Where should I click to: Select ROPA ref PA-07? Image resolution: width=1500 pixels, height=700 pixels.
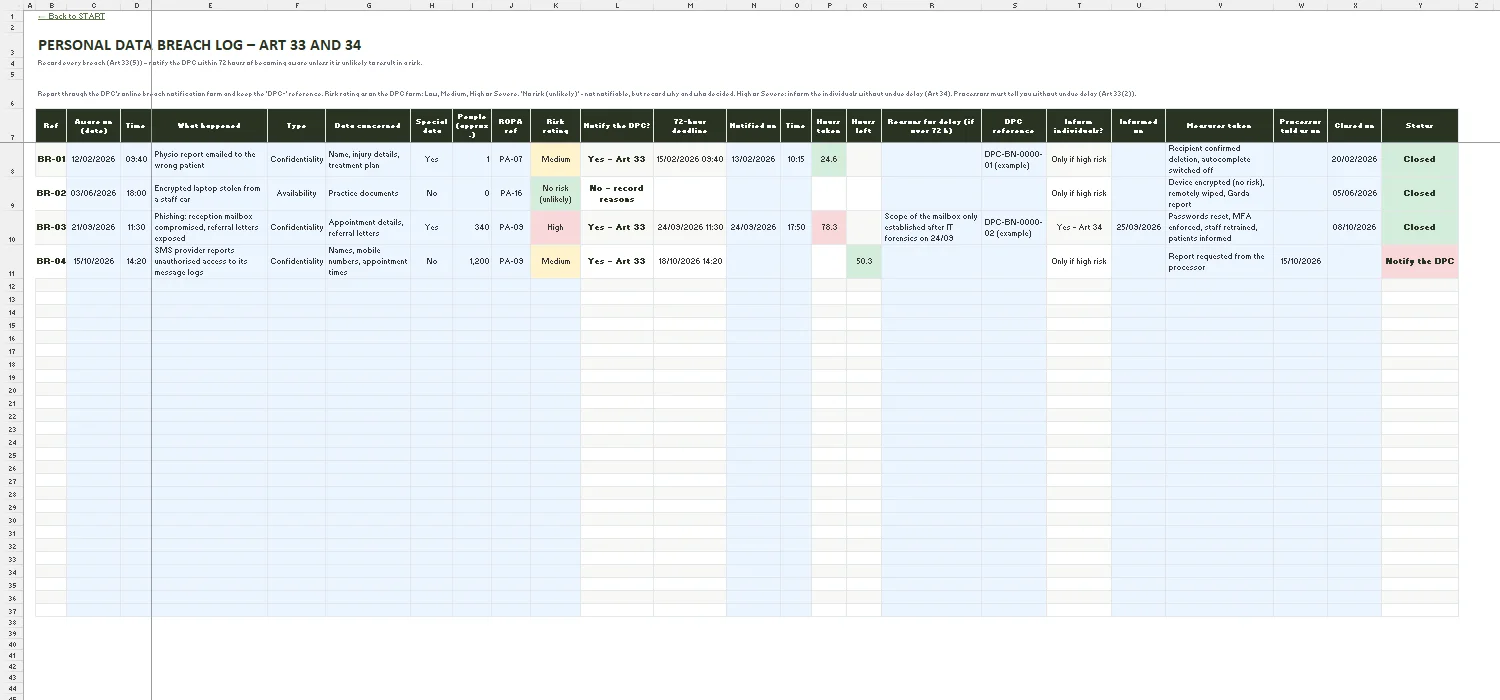pyautogui.click(x=511, y=159)
